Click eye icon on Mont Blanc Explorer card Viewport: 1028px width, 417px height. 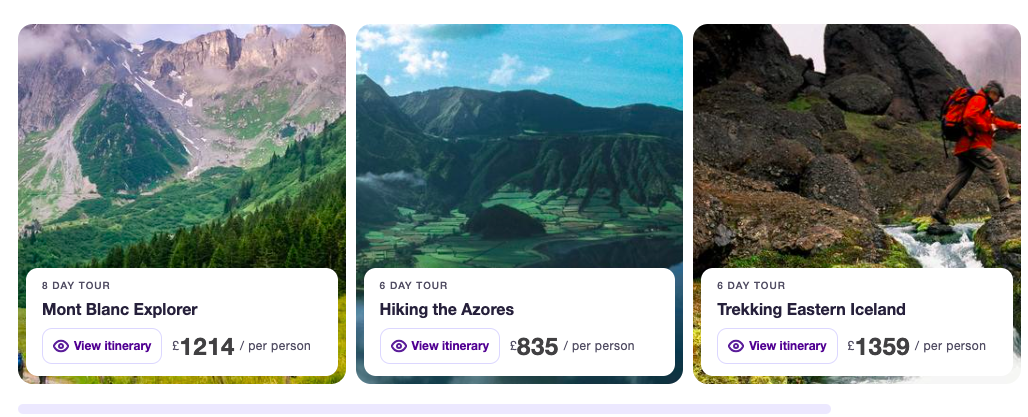tap(61, 346)
